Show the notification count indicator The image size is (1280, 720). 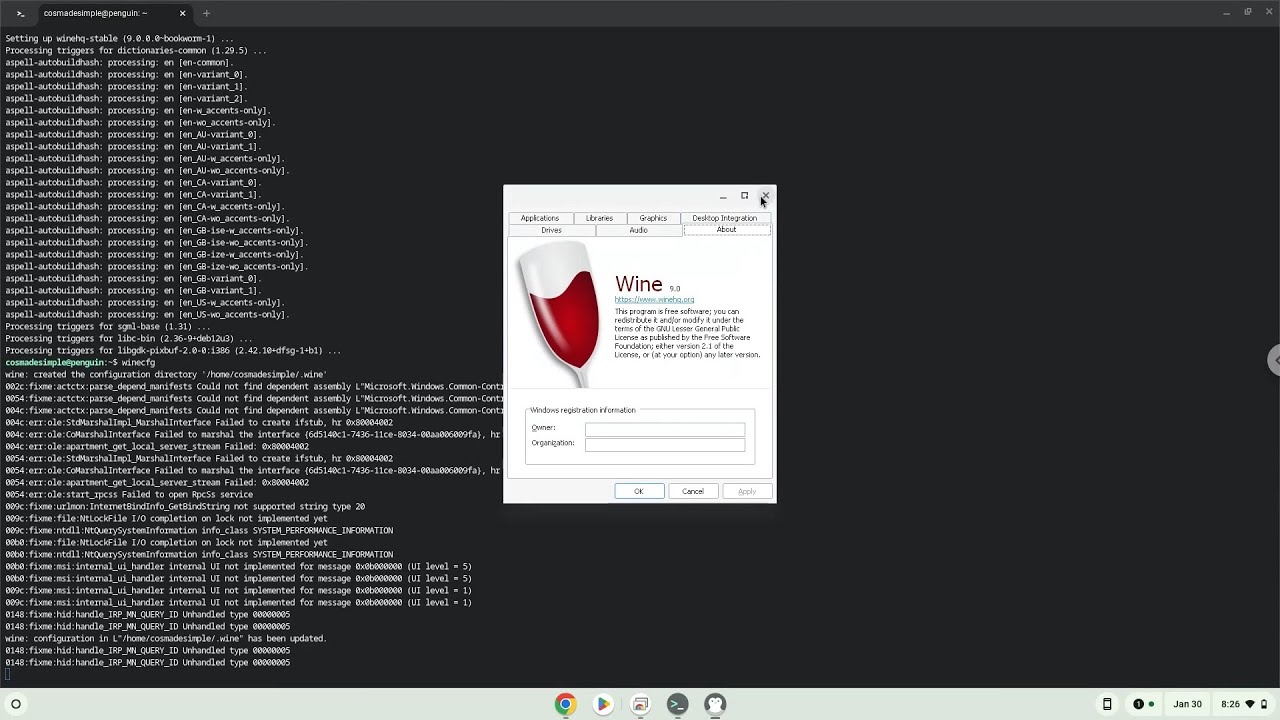[1138, 704]
